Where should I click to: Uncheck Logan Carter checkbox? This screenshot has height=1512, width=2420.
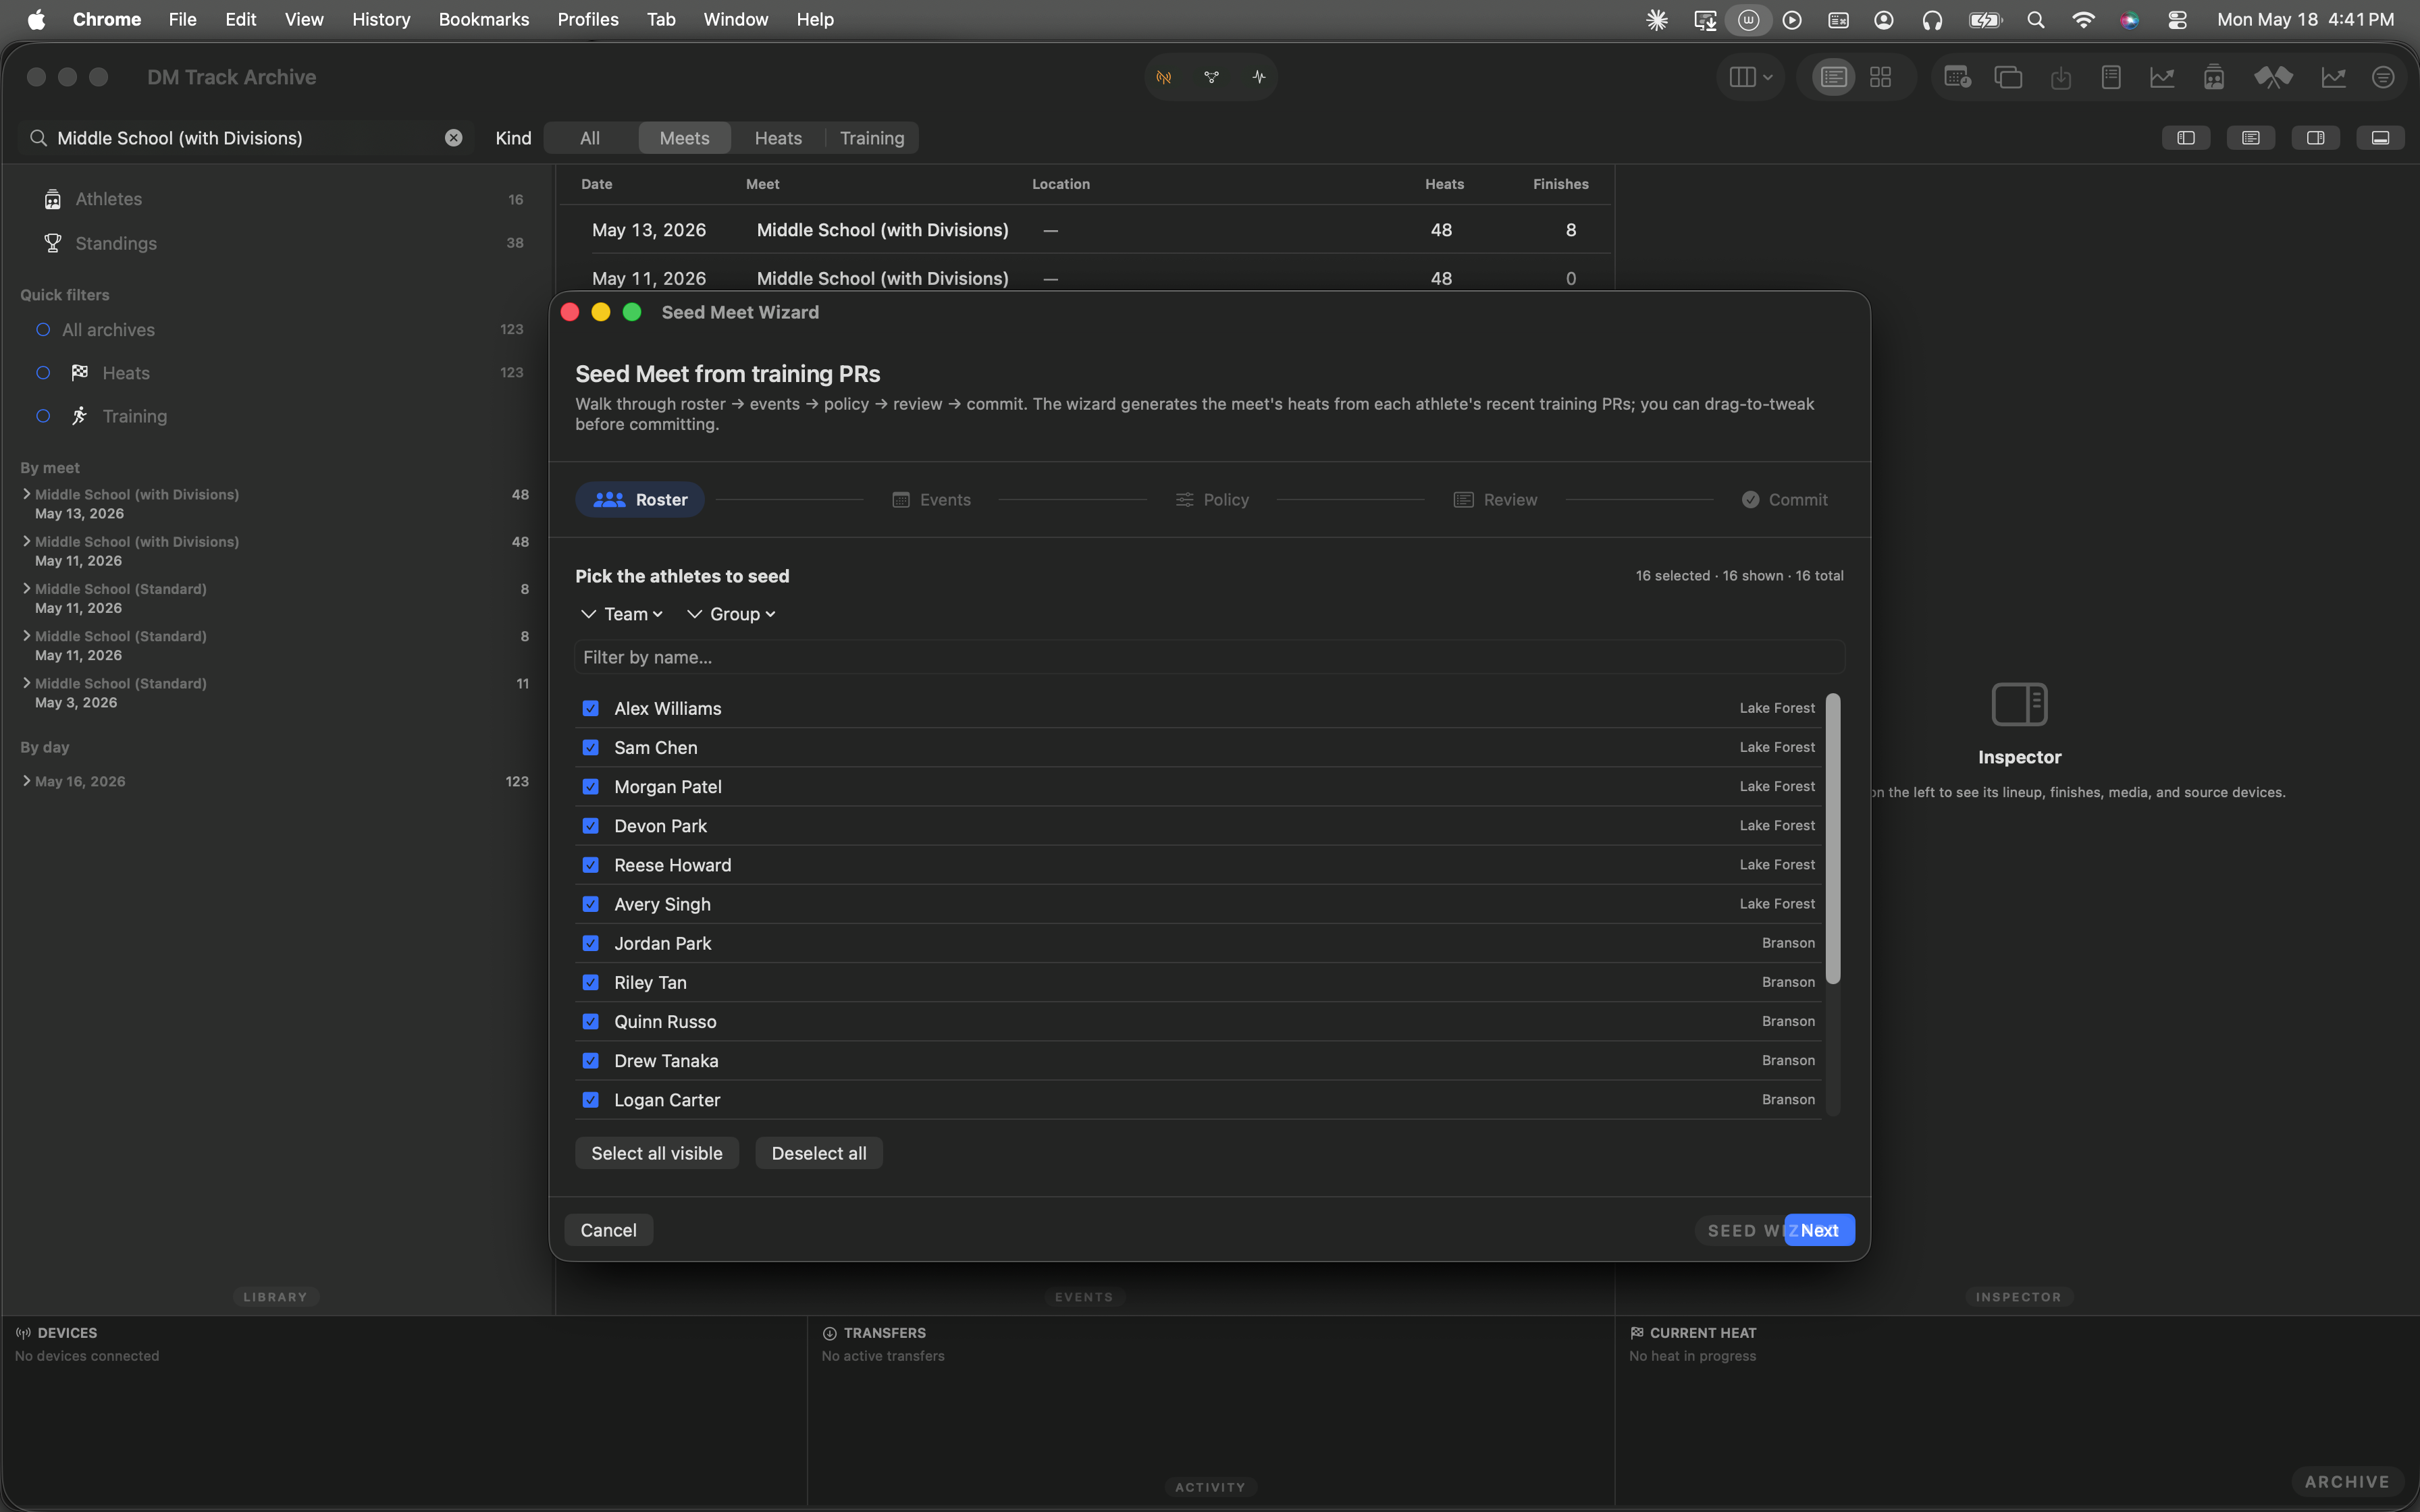pyautogui.click(x=591, y=1100)
